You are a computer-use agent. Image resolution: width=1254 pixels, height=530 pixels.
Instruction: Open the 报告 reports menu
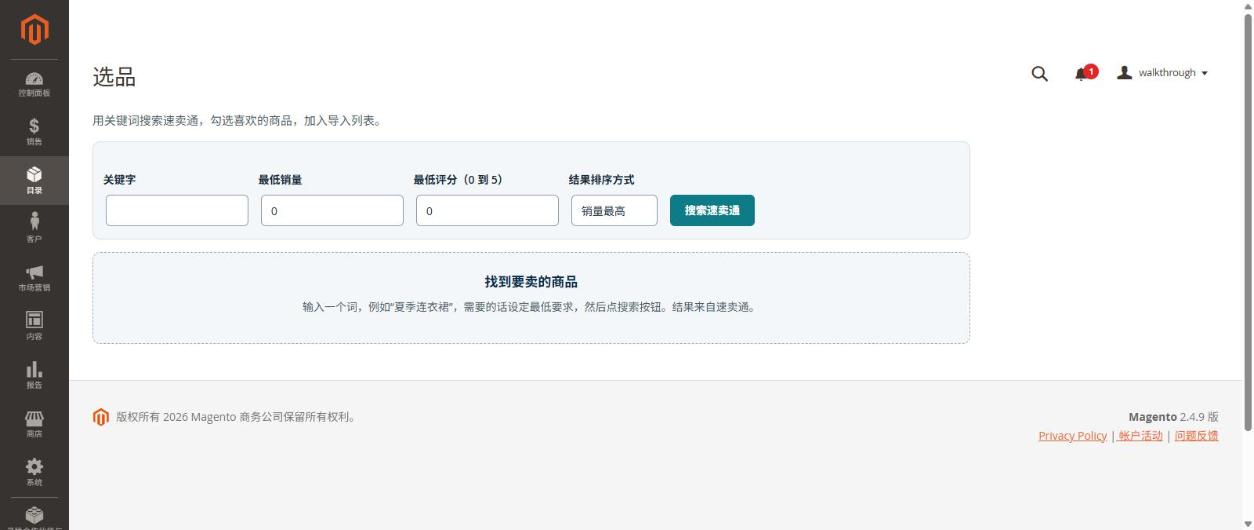pyautogui.click(x=34, y=375)
